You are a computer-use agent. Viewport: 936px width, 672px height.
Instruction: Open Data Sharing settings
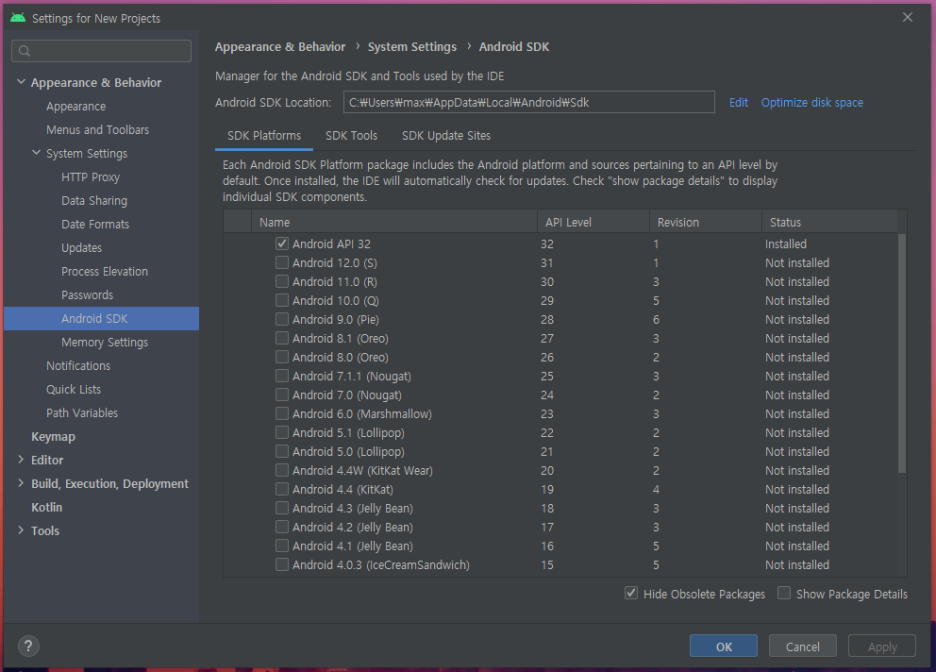tap(94, 201)
